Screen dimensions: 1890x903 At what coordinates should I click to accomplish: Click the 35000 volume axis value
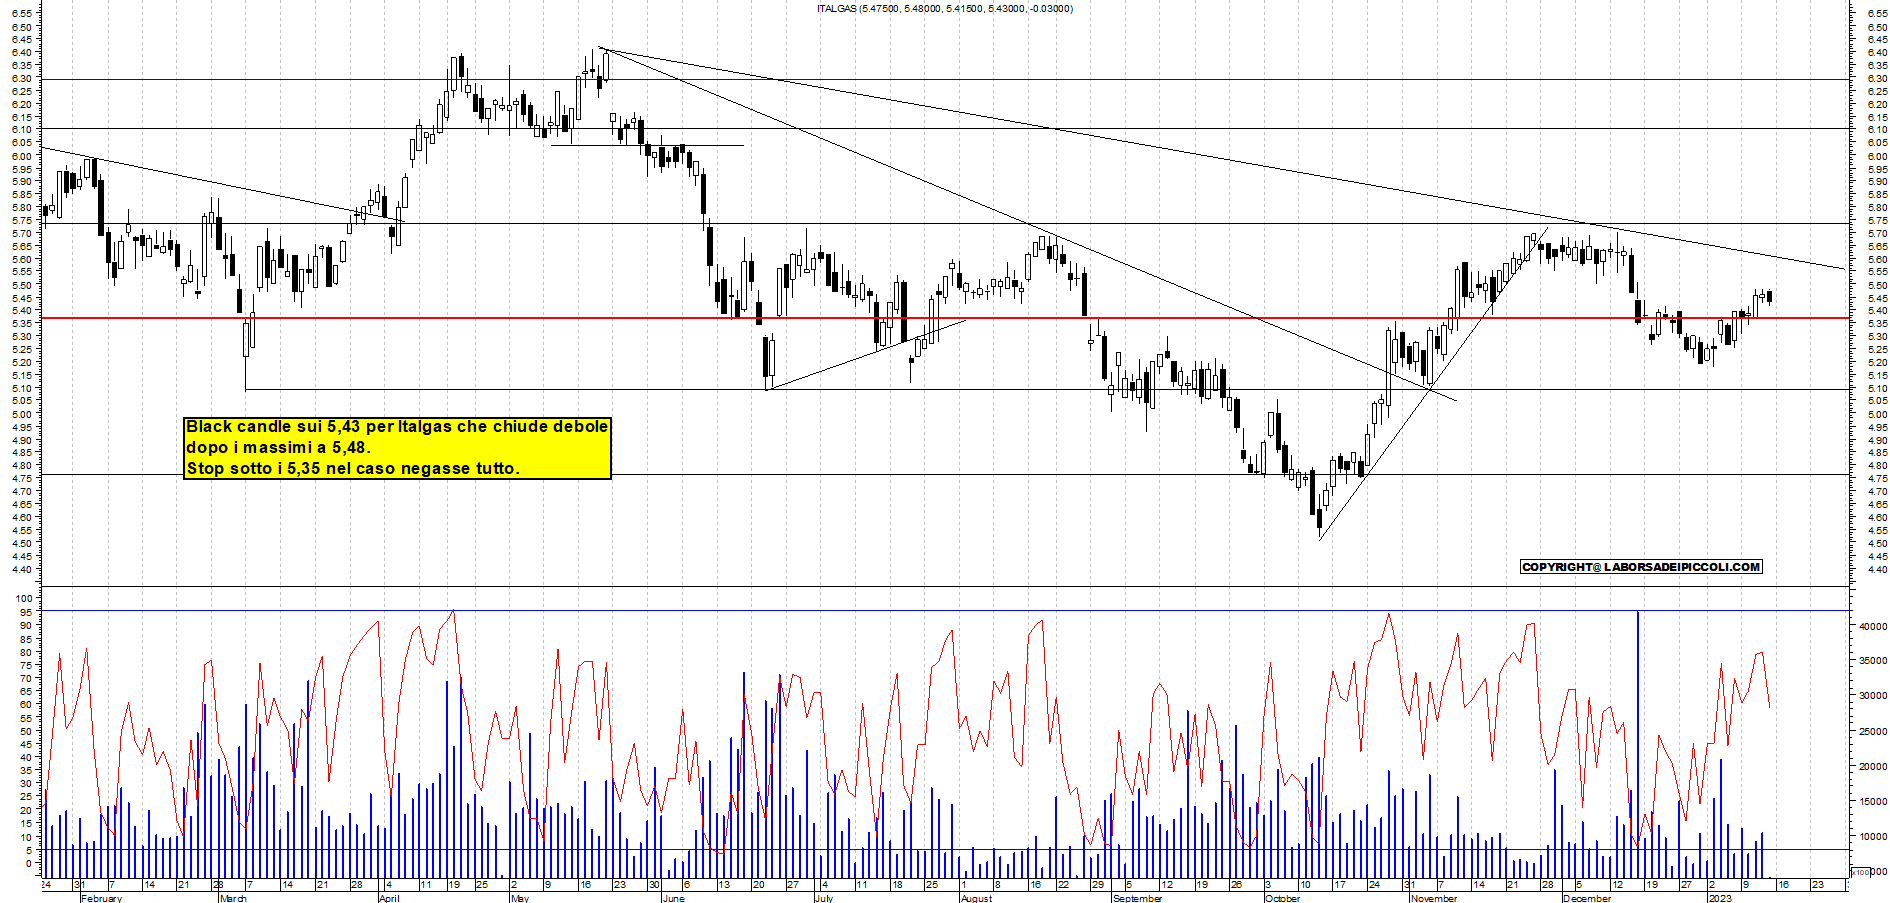tap(1873, 661)
